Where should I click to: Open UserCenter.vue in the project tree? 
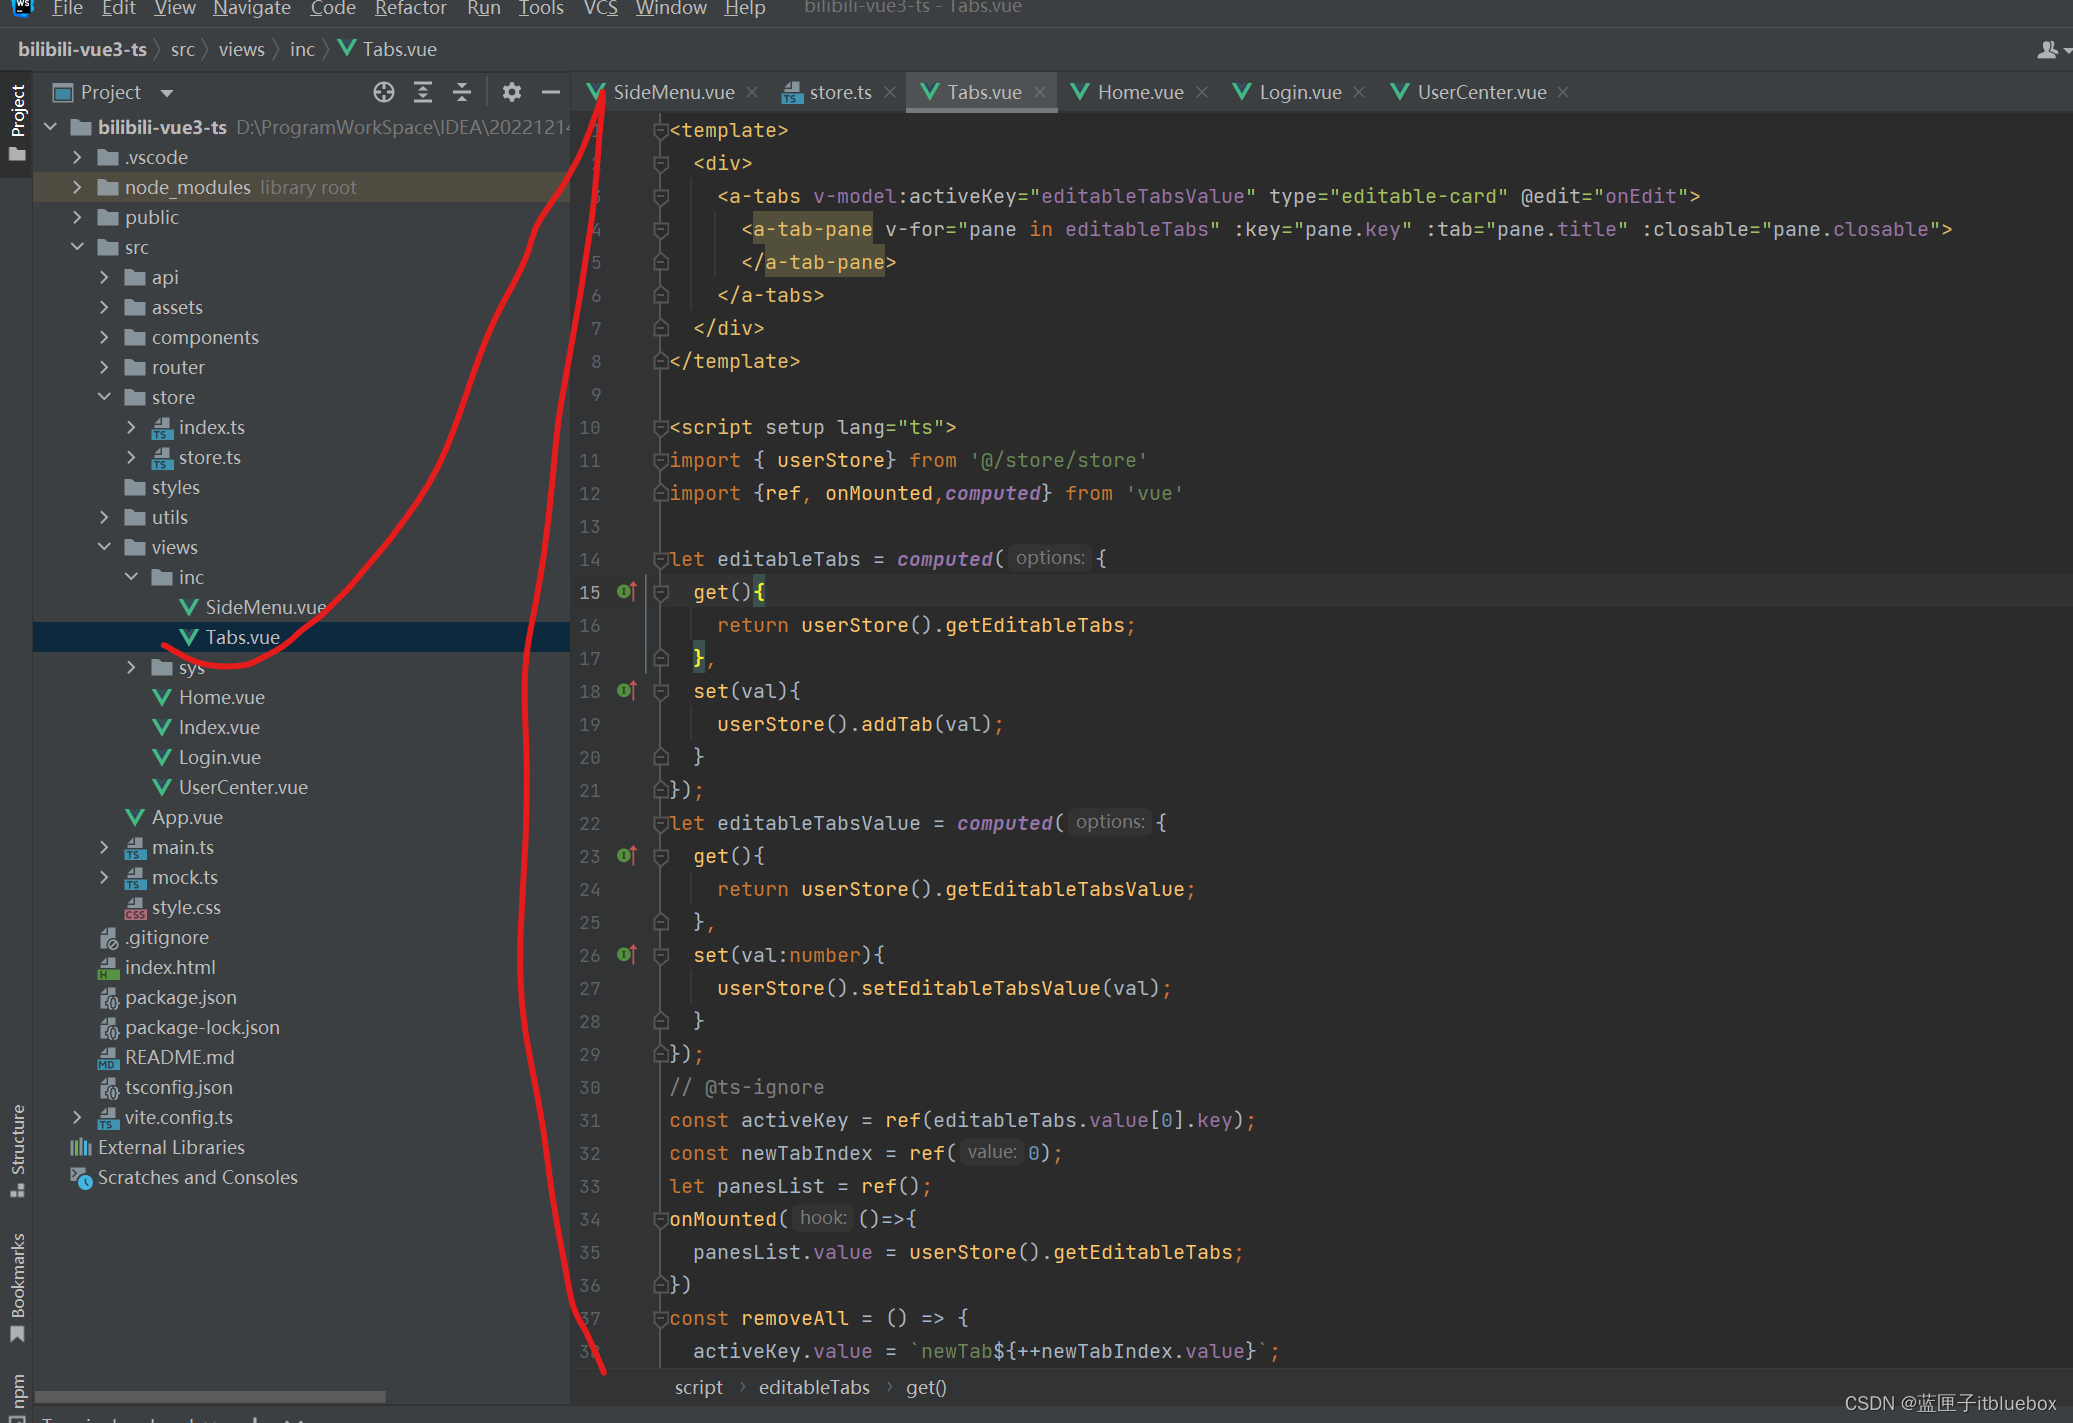pos(243,787)
